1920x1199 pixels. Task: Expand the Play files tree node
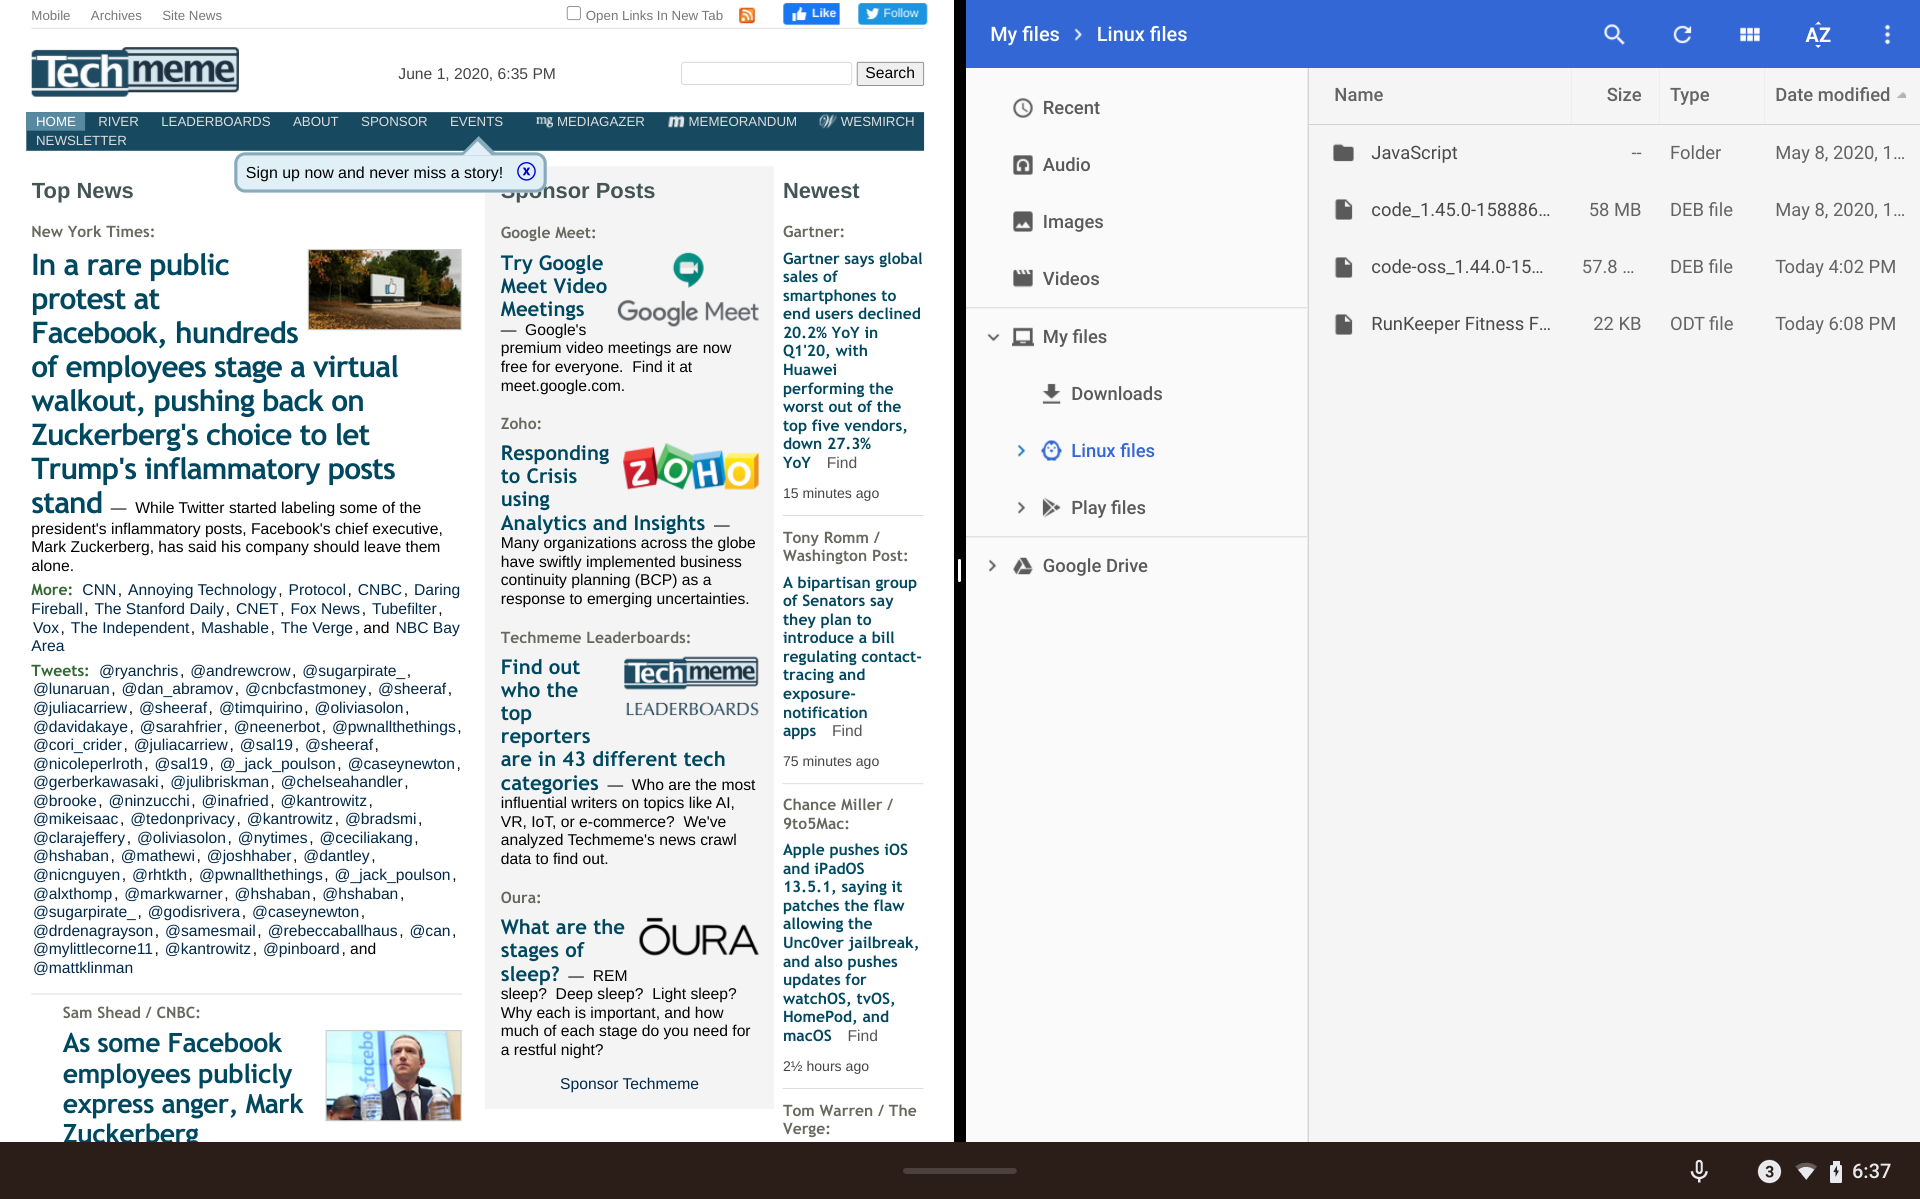point(1021,508)
